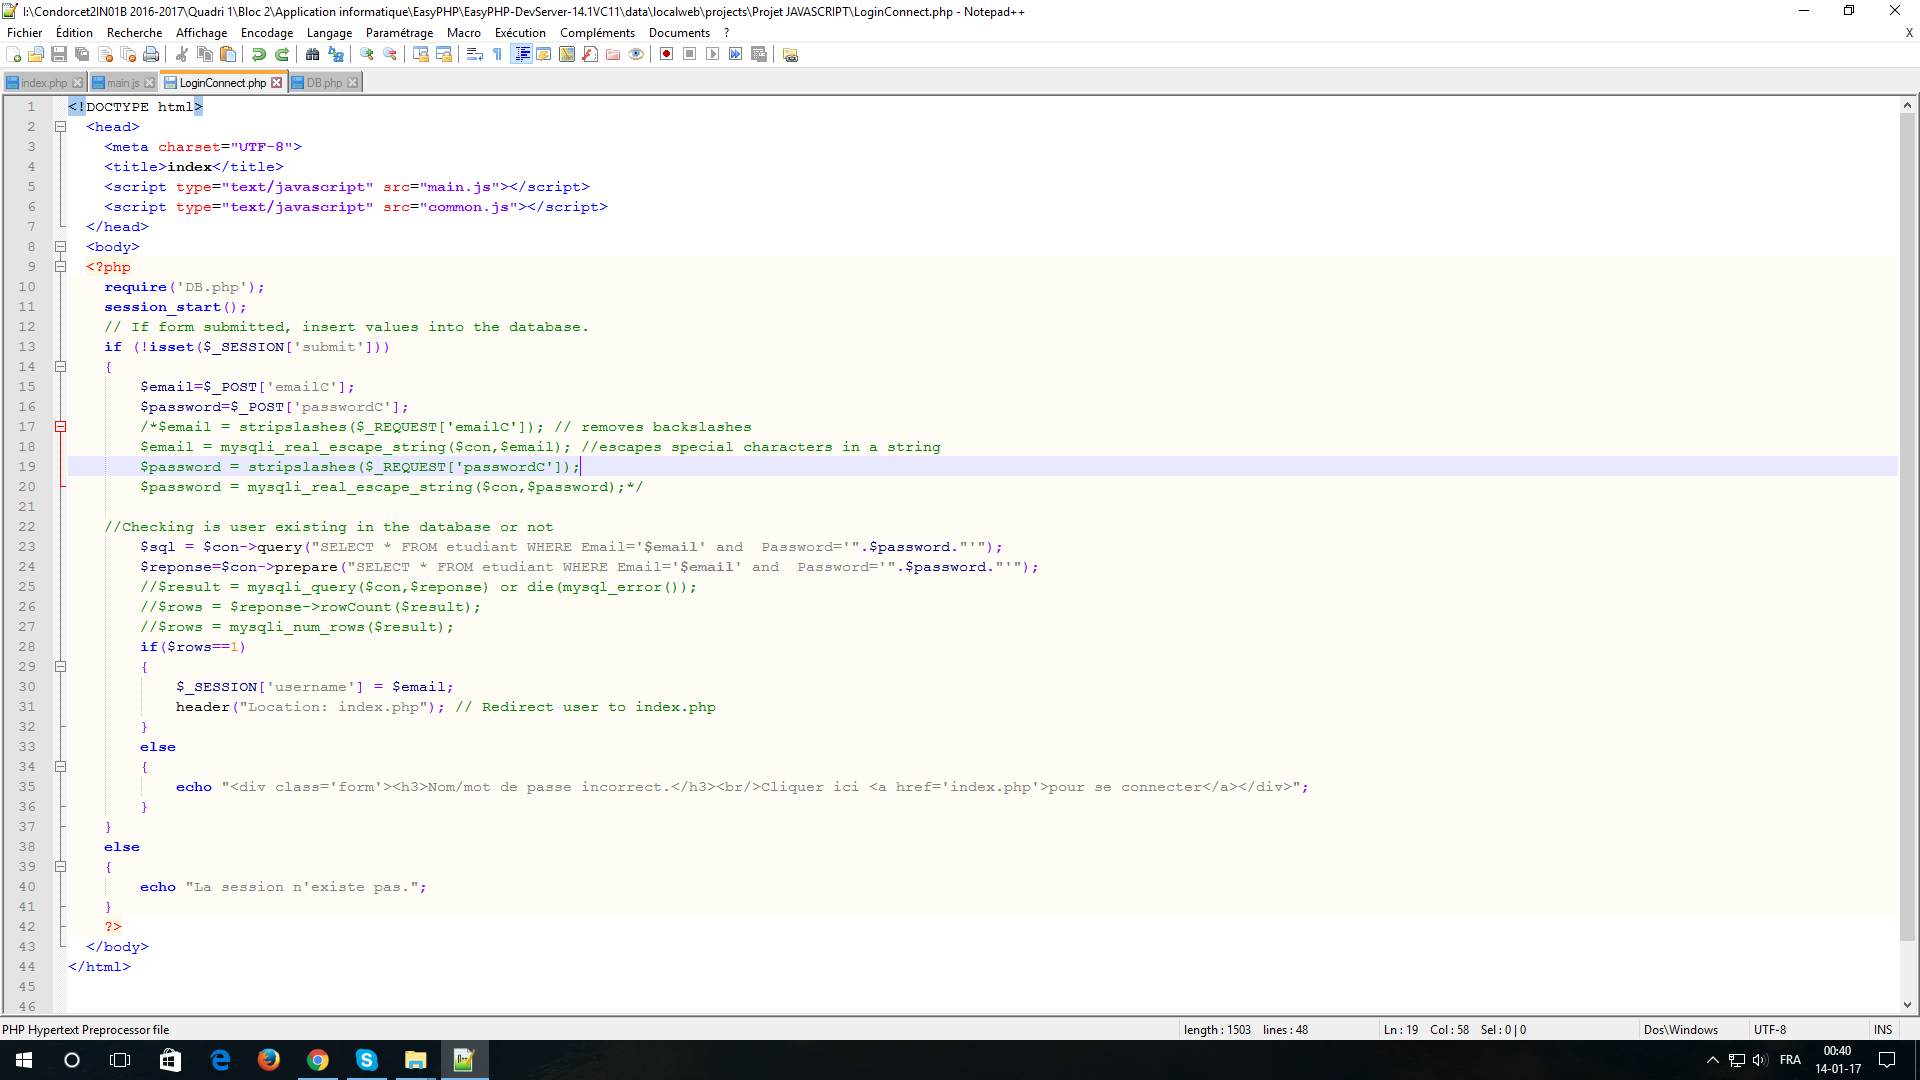1920x1080 pixels.
Task: Click the Close All documents icon
Action: click(128, 55)
